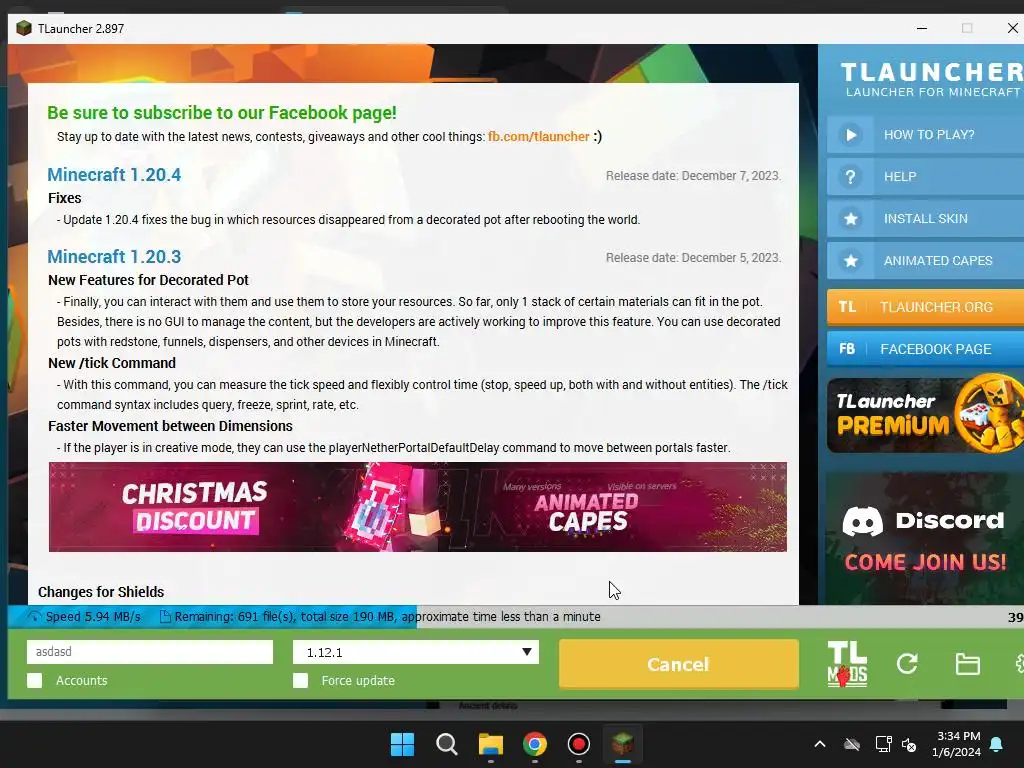Screen dimensions: 1024x768
Task: Click the TLauncher app icon in title bar
Action: (x=24, y=28)
